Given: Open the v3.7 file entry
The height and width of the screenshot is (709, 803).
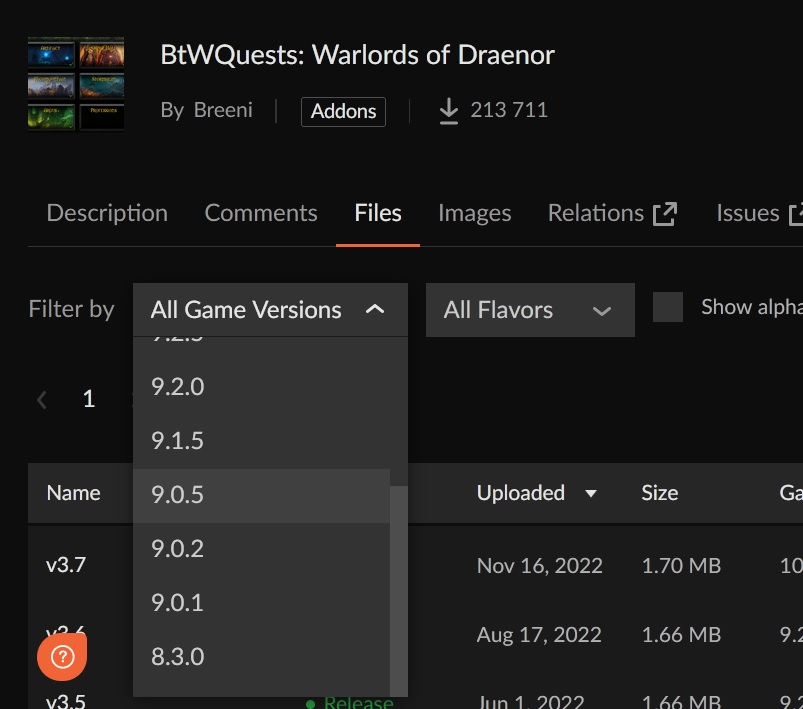Looking at the screenshot, I should click(x=66, y=565).
